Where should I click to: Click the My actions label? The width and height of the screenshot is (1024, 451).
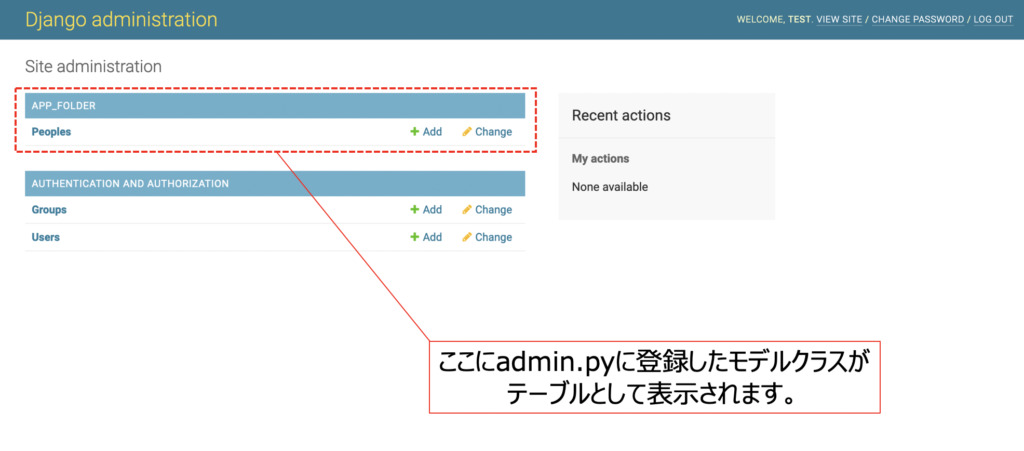(x=600, y=159)
